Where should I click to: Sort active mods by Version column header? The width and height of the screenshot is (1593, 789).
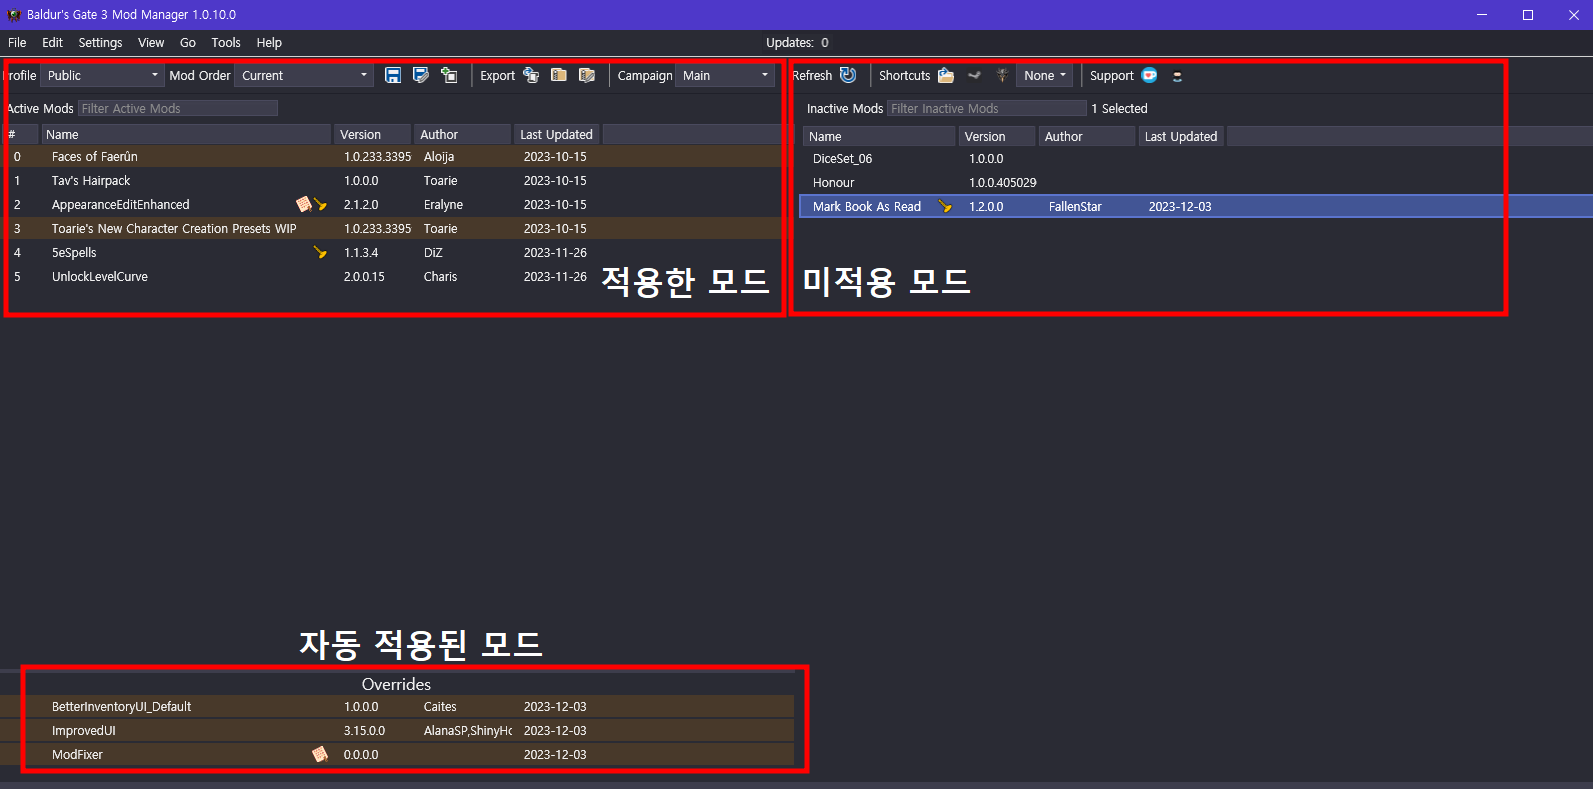click(x=373, y=134)
